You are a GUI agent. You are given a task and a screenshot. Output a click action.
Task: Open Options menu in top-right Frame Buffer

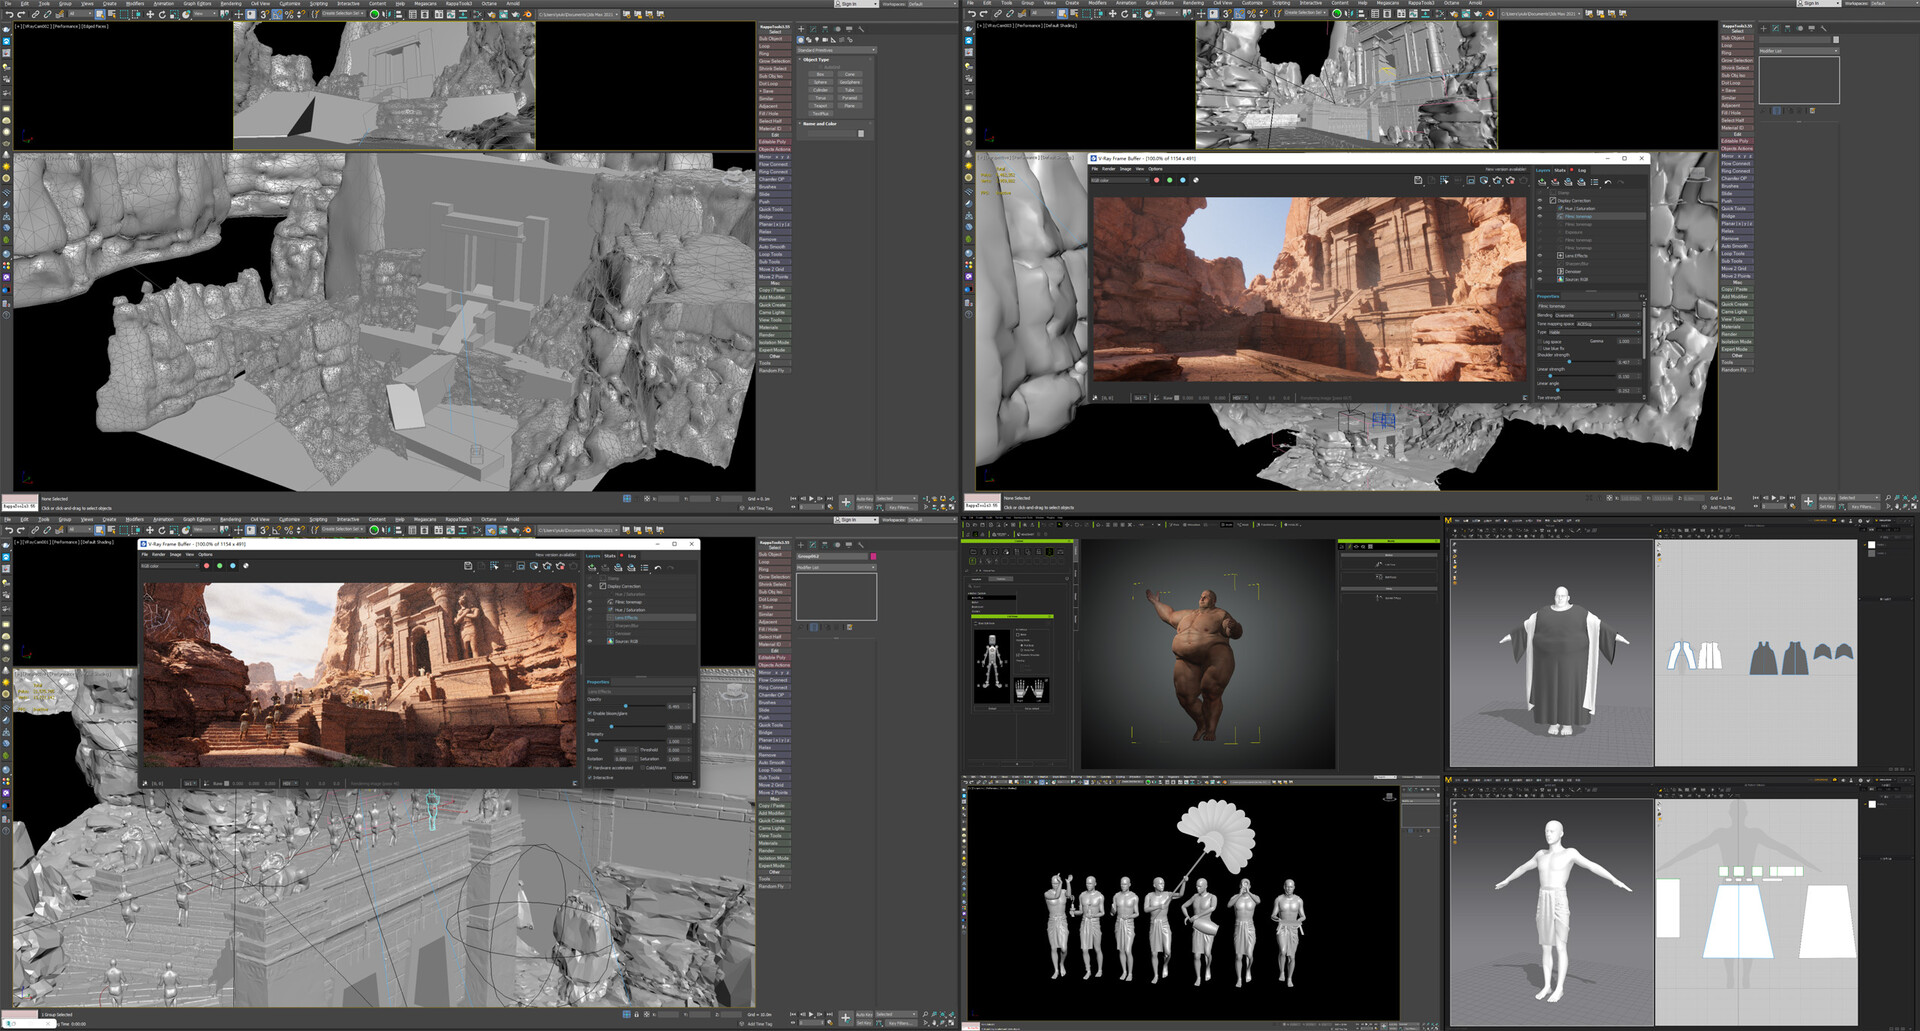[1155, 169]
